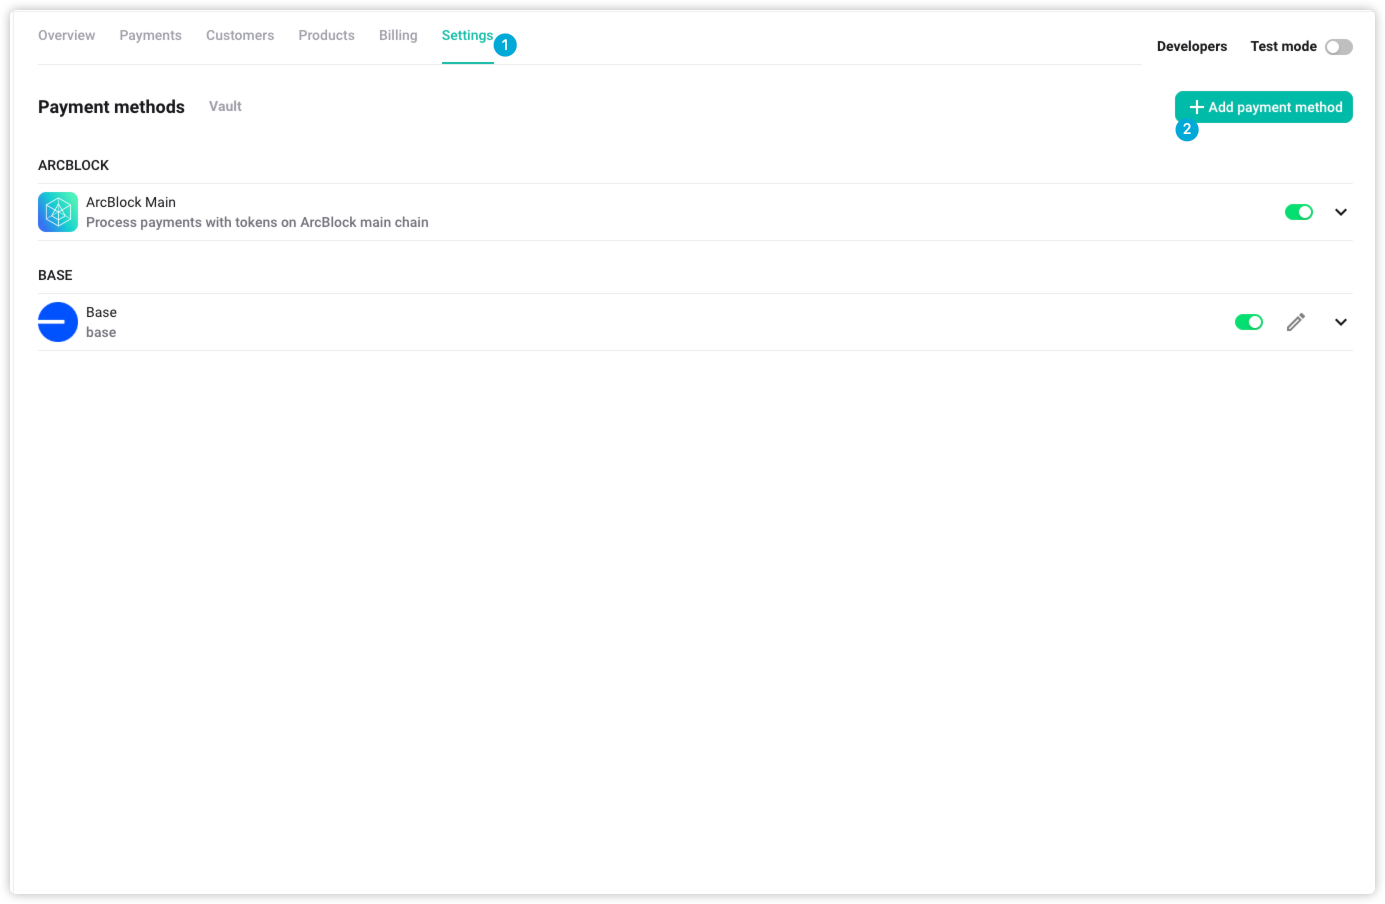Image resolution: width=1385 pixels, height=904 pixels.
Task: Switch to the Payments tab
Action: (150, 35)
